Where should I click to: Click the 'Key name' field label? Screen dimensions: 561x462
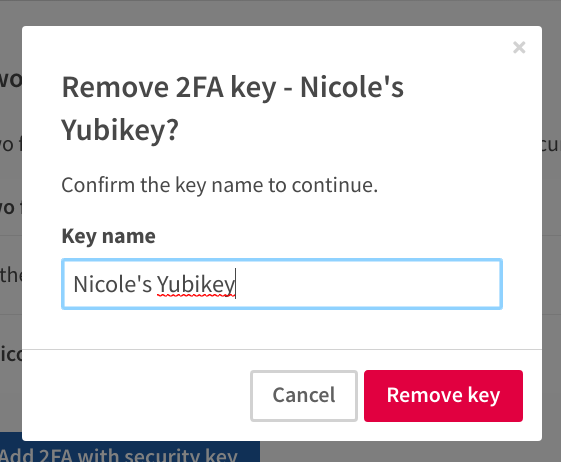tap(108, 236)
